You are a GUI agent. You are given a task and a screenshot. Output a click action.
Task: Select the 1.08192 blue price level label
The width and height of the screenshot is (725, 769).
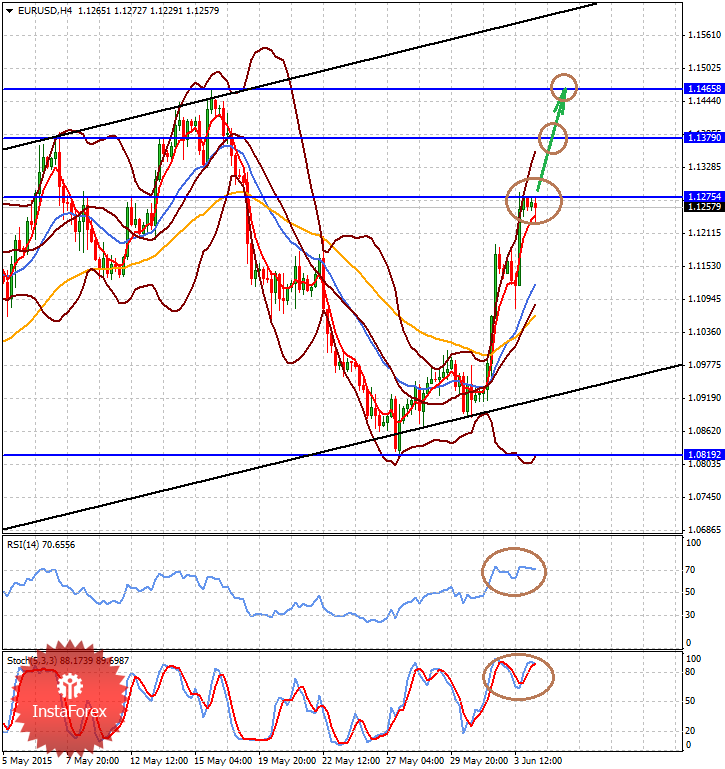704,455
